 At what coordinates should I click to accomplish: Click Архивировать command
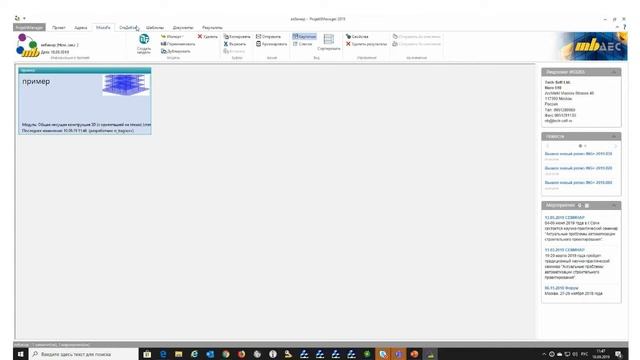(x=271, y=44)
